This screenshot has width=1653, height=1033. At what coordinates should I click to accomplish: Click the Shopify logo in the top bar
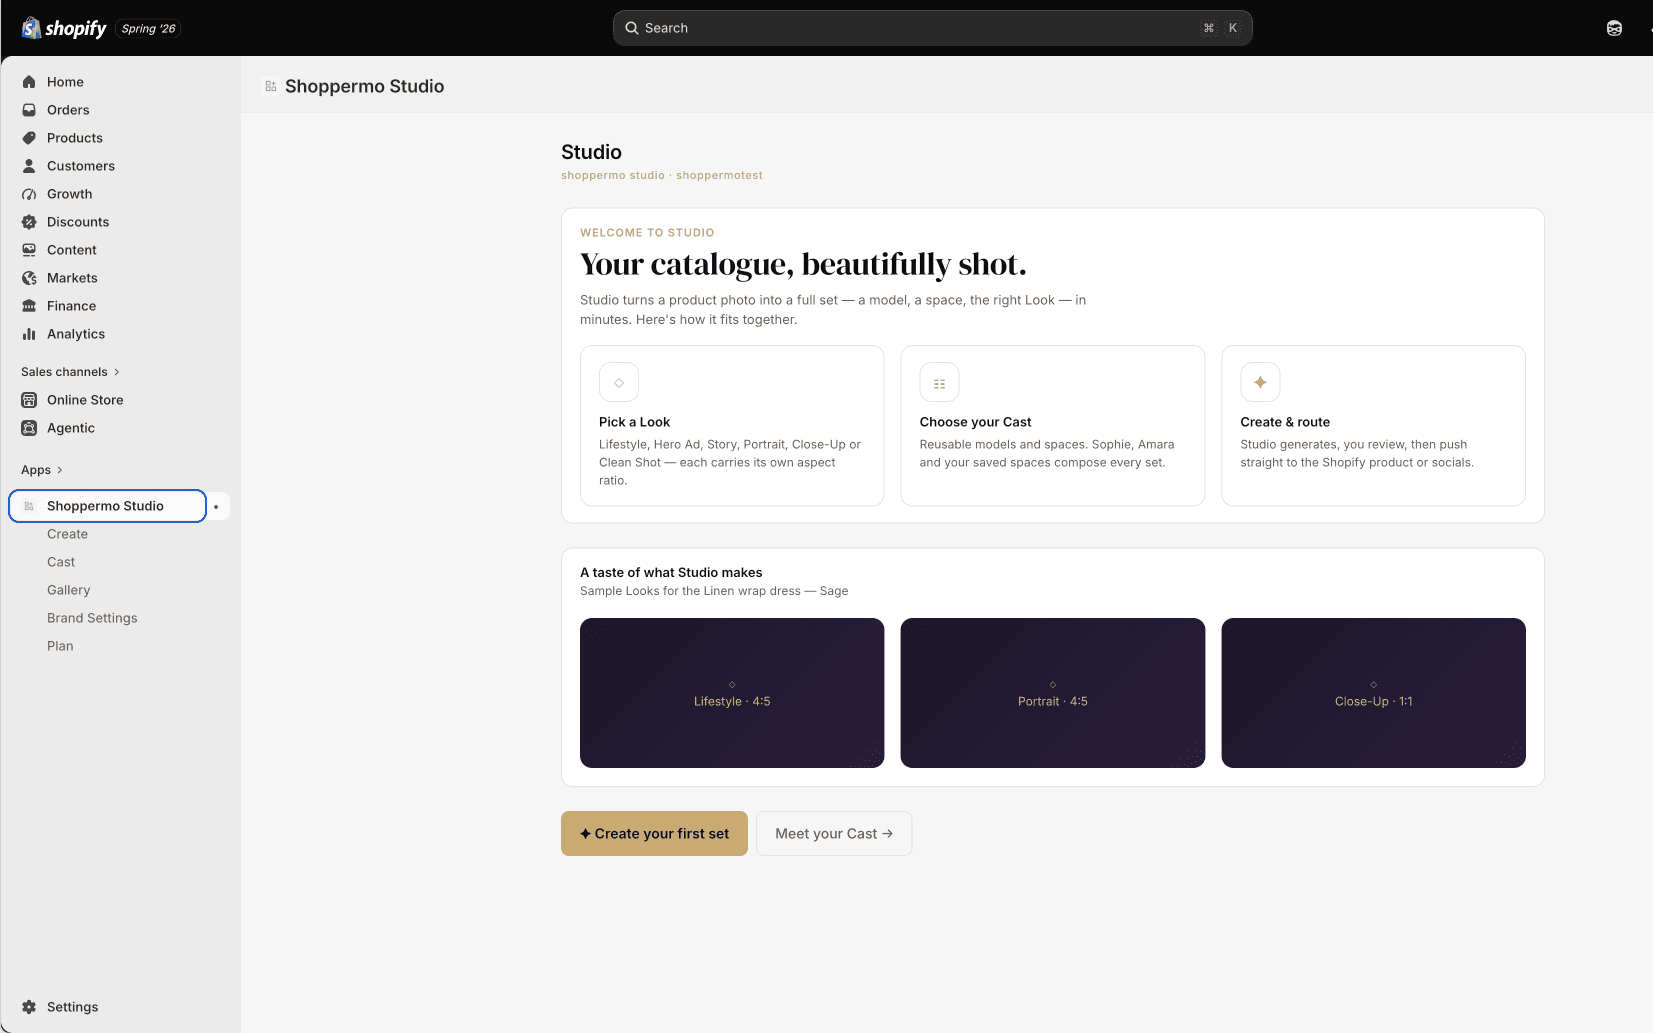point(64,28)
